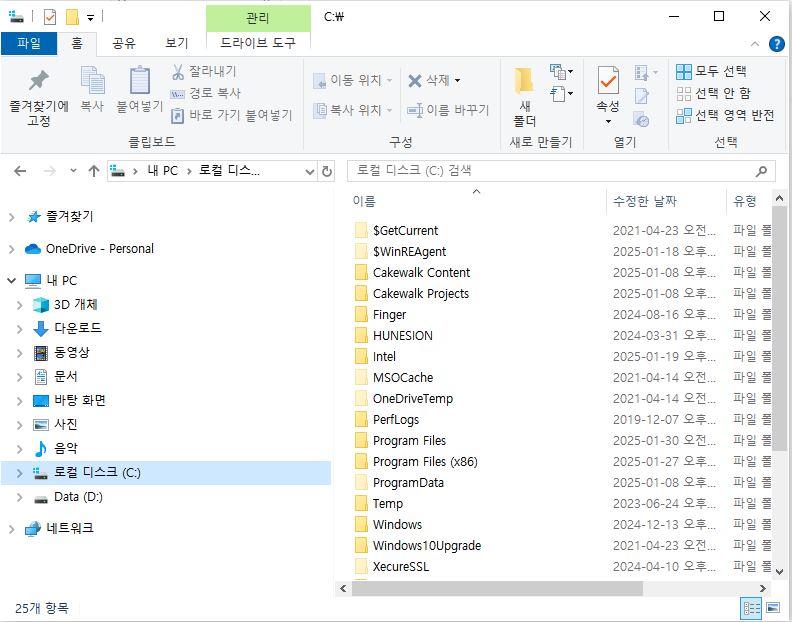792x622 pixels.
Task: Expand the 즐겨찾기 tree node
Action: point(12,218)
